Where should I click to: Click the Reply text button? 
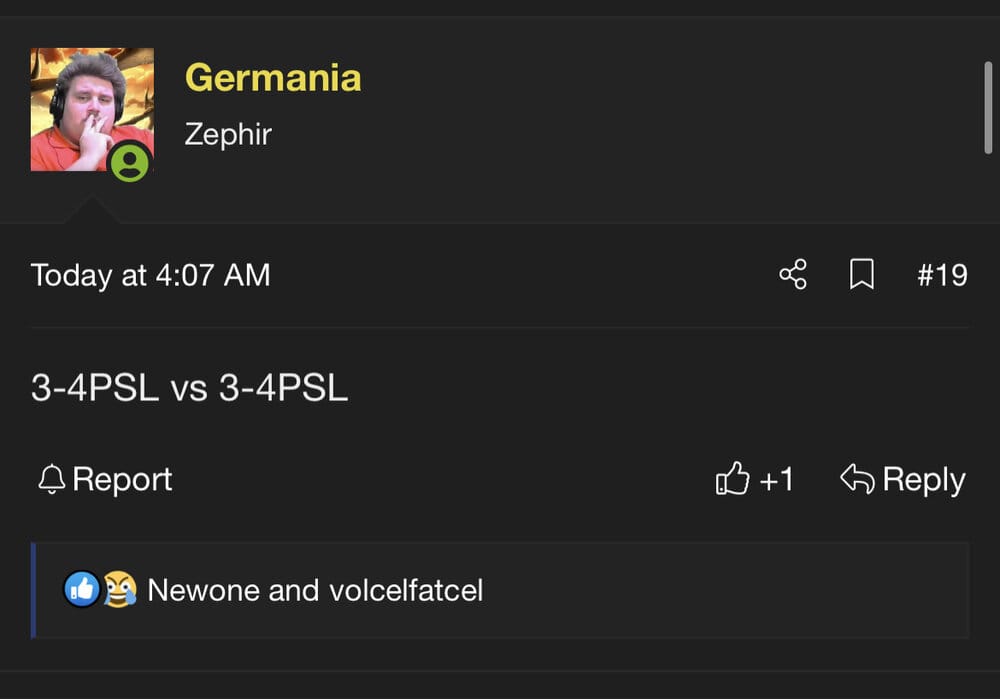point(923,480)
